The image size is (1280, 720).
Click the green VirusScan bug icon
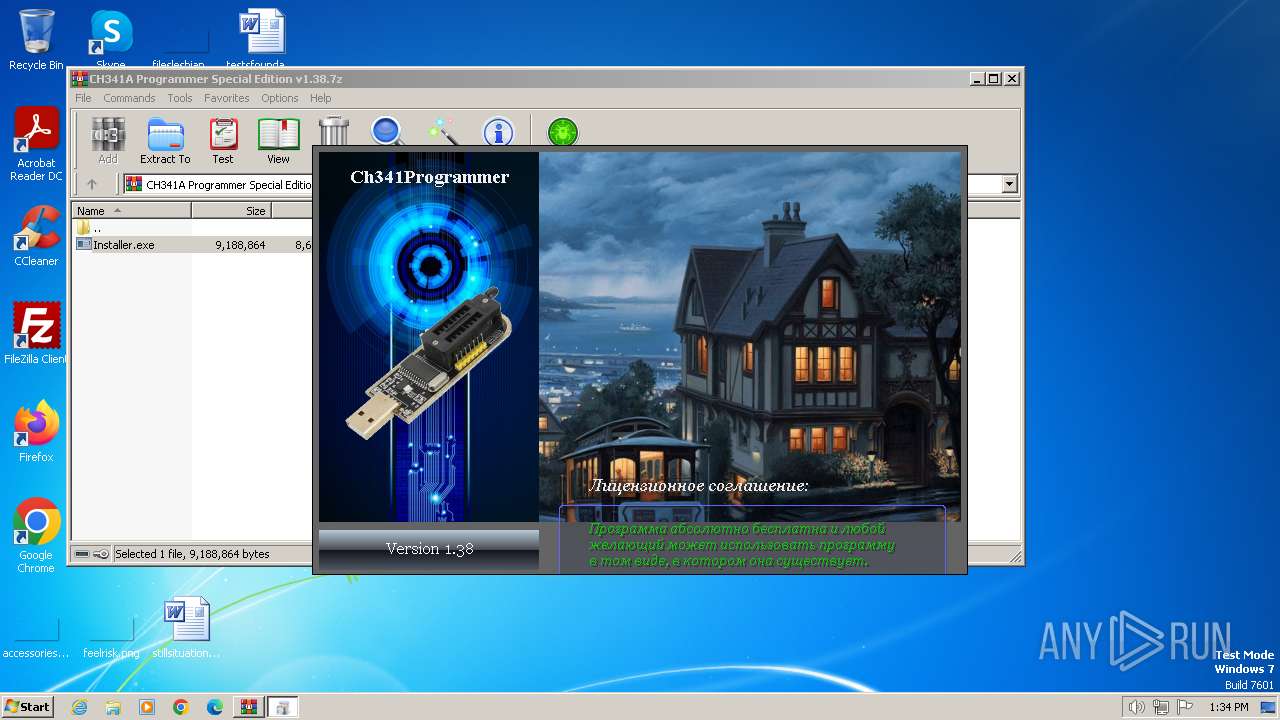coord(563,131)
